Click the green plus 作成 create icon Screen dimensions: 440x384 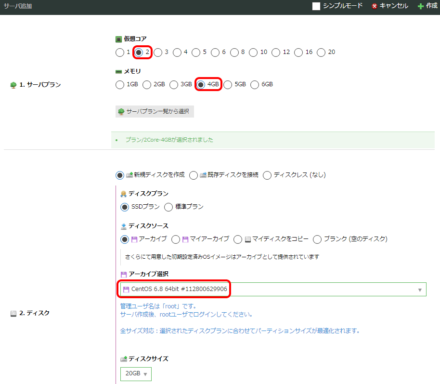click(421, 6)
